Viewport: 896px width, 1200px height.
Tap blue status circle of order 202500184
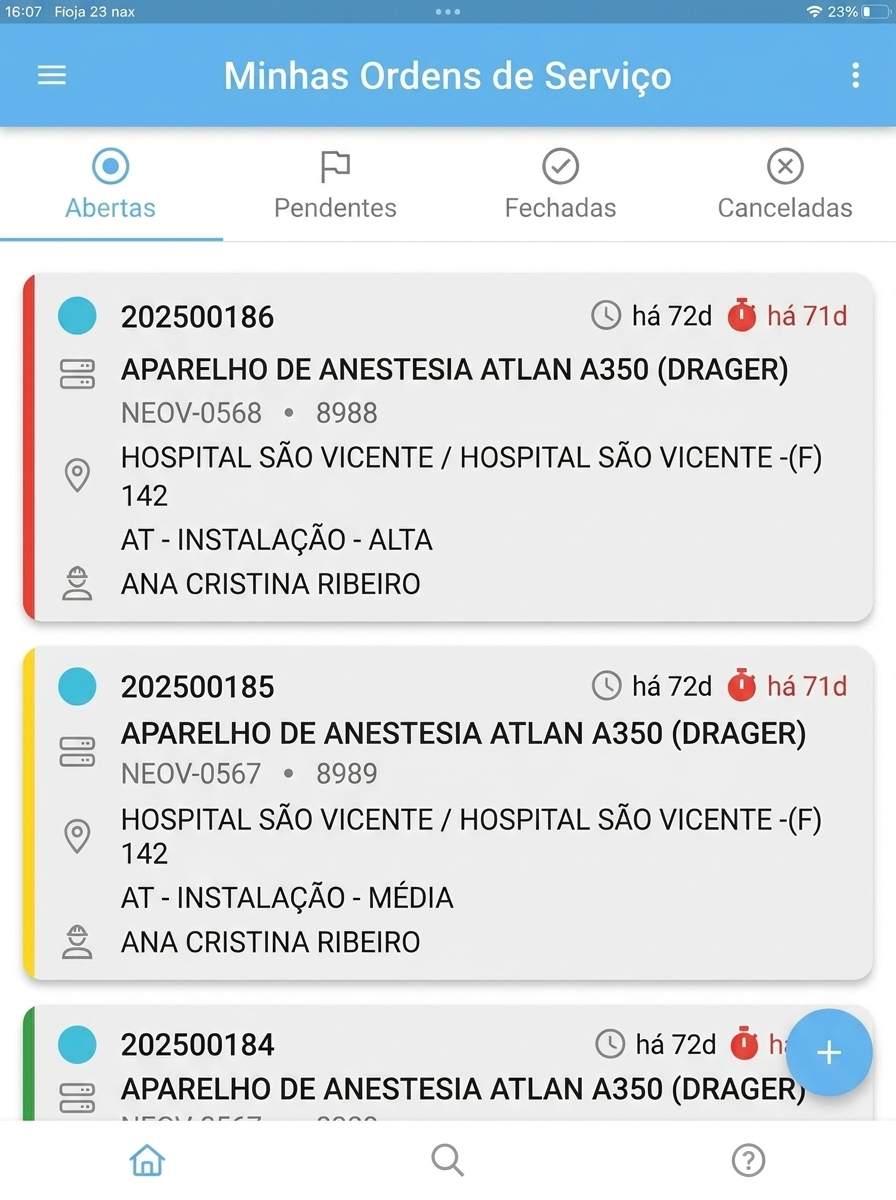click(77, 1044)
